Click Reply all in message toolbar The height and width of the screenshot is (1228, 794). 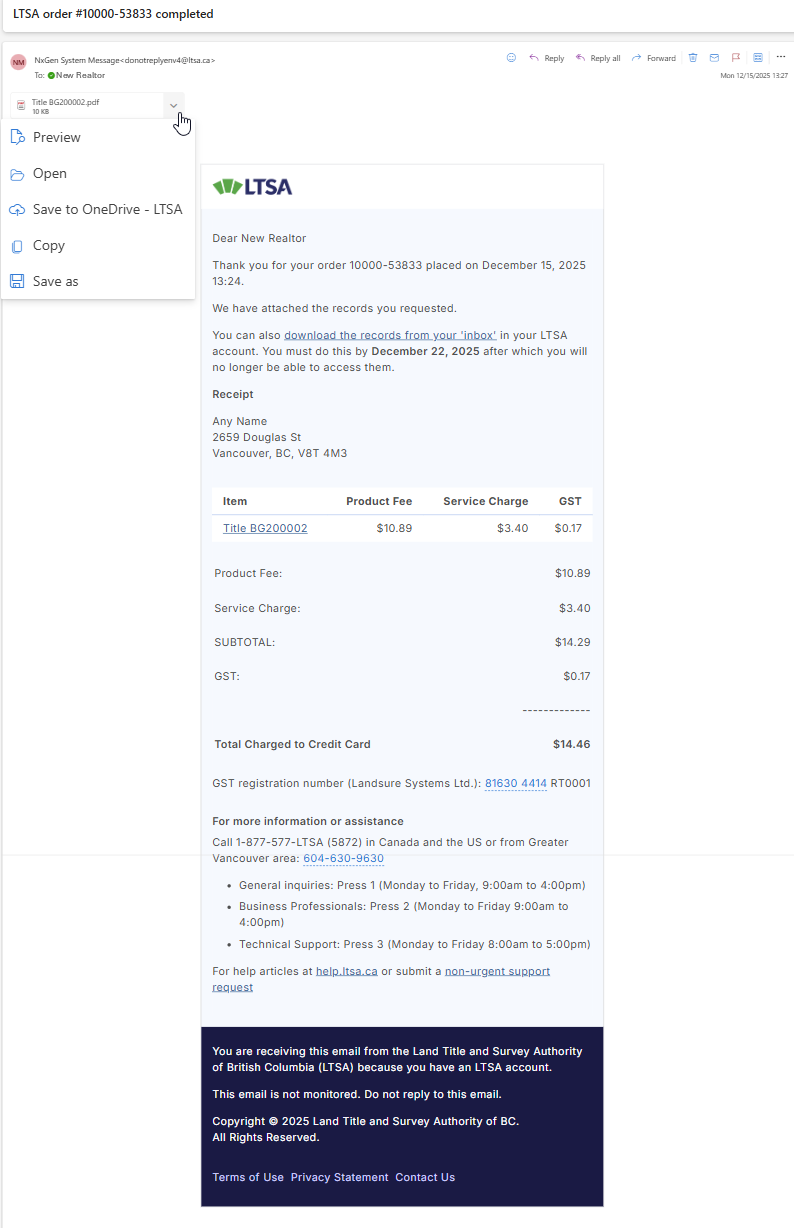tap(598, 58)
